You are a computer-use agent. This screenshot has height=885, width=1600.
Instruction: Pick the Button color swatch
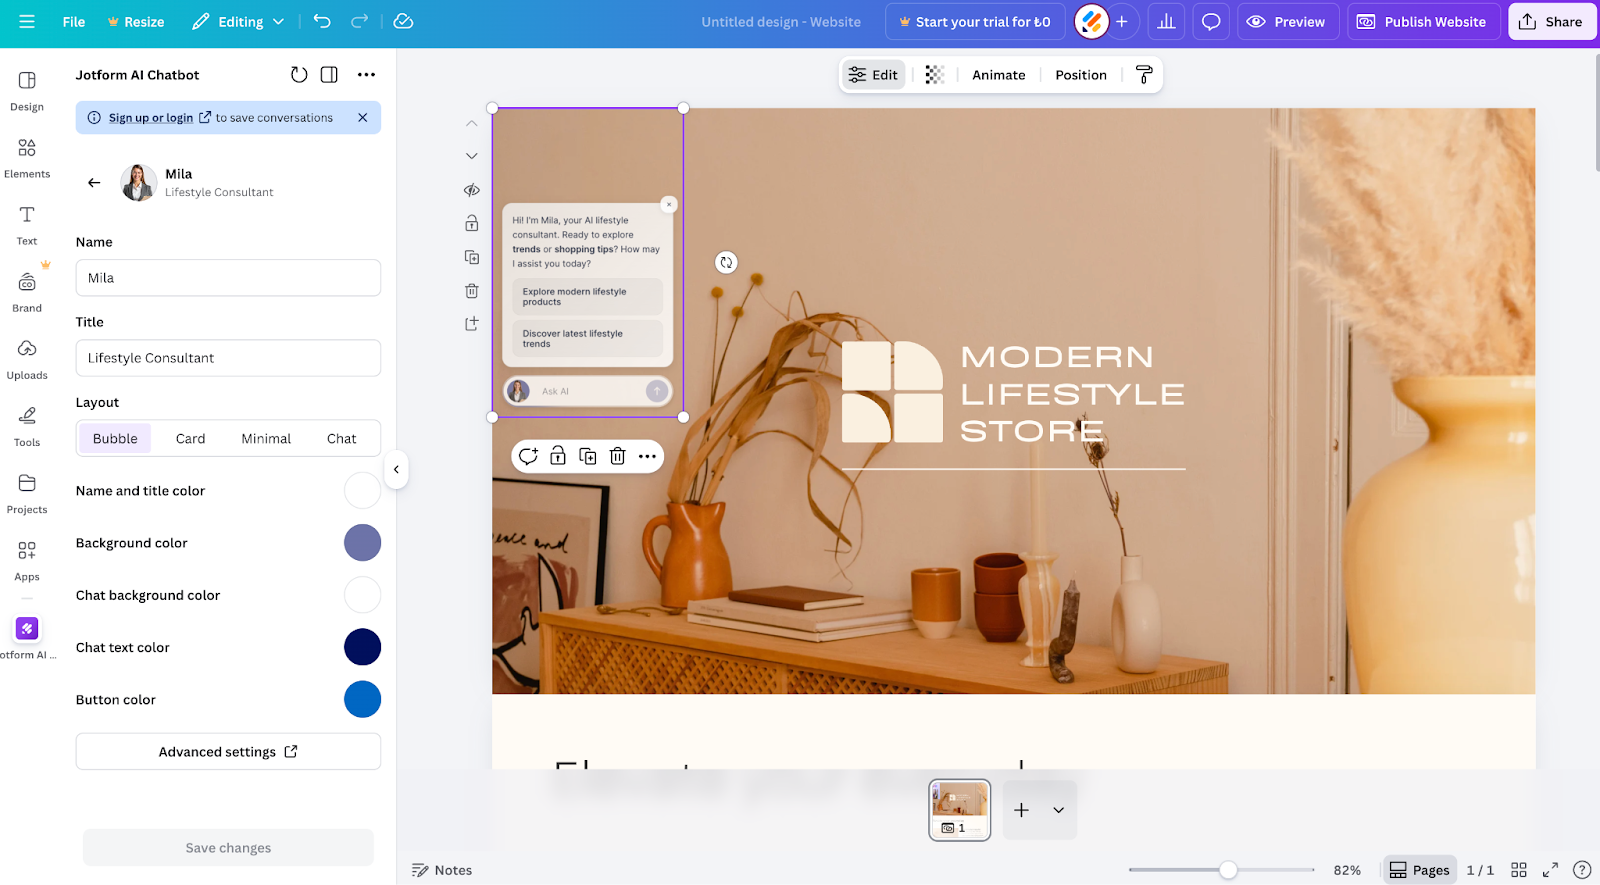click(x=362, y=699)
